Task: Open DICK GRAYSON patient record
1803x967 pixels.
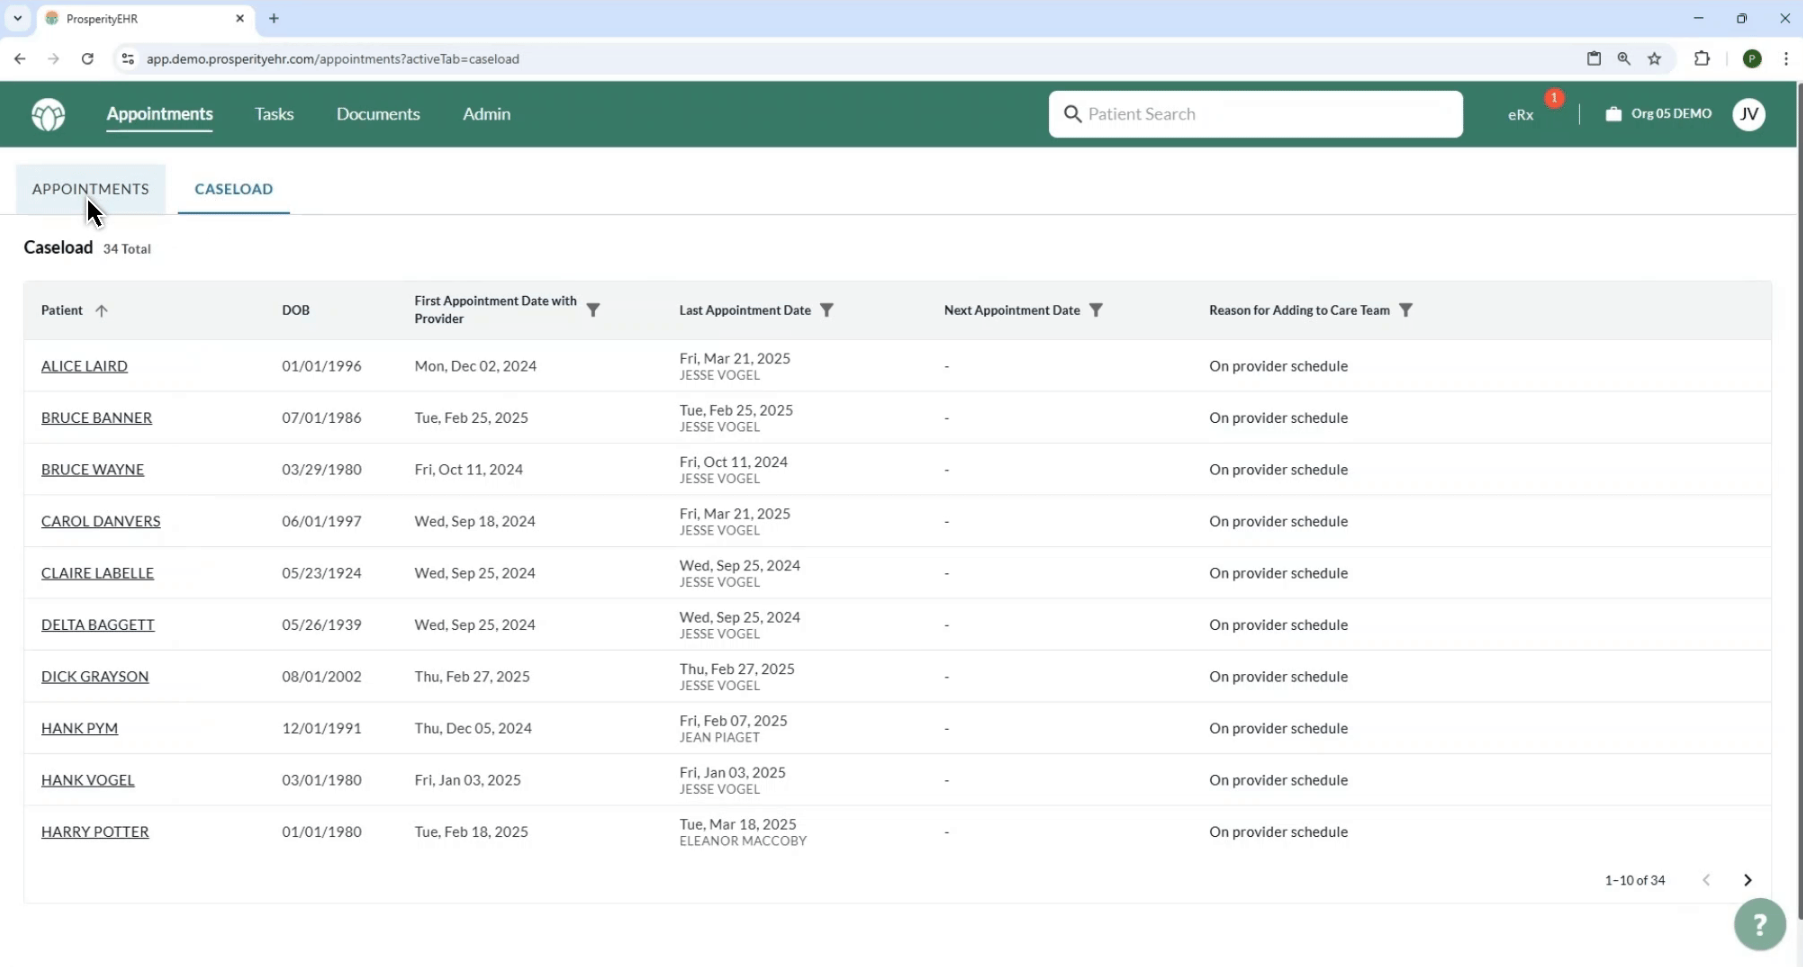Action: (94, 677)
